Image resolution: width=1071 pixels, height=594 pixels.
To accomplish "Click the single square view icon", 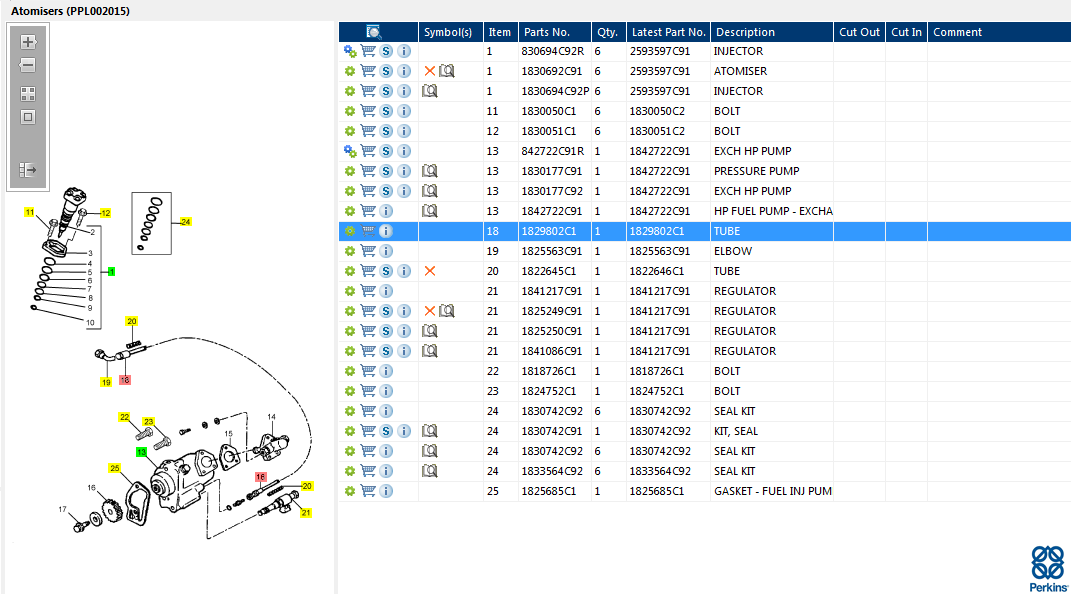I will 28,117.
